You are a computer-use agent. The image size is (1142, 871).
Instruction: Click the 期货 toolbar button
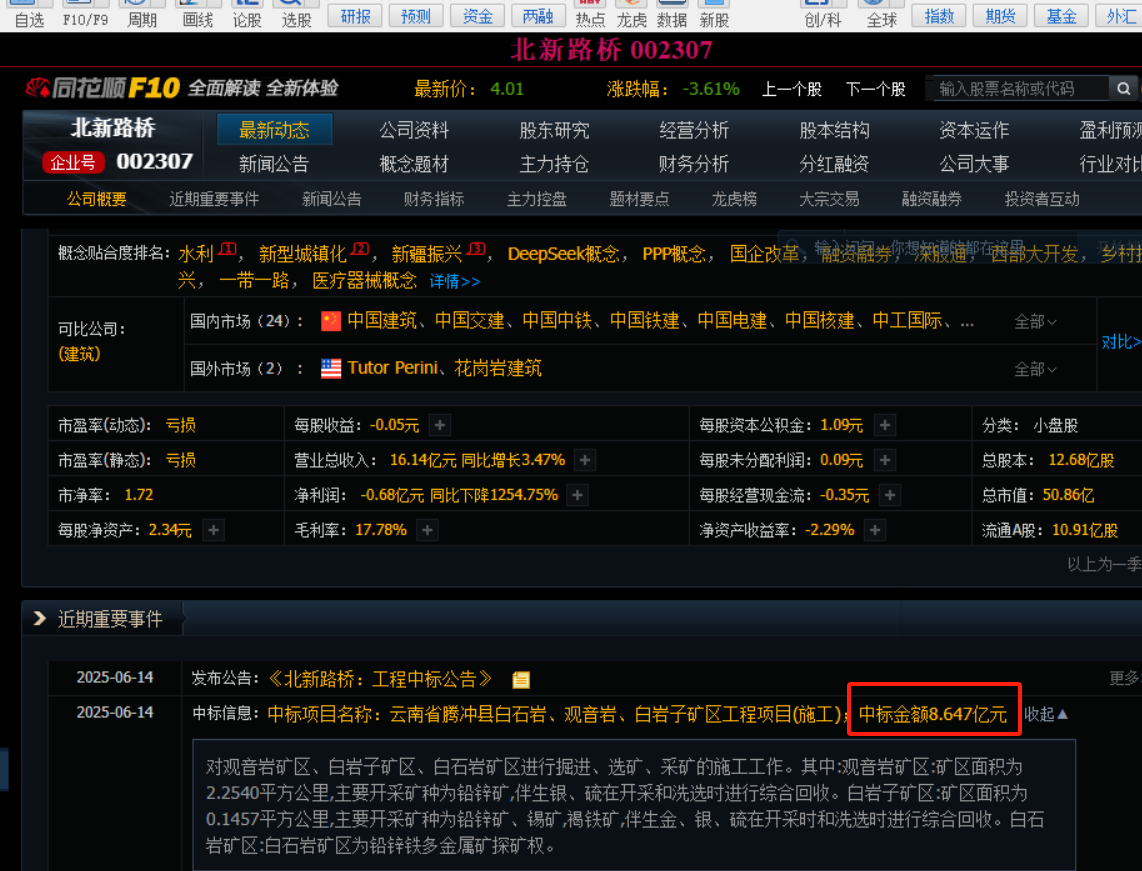click(1000, 16)
